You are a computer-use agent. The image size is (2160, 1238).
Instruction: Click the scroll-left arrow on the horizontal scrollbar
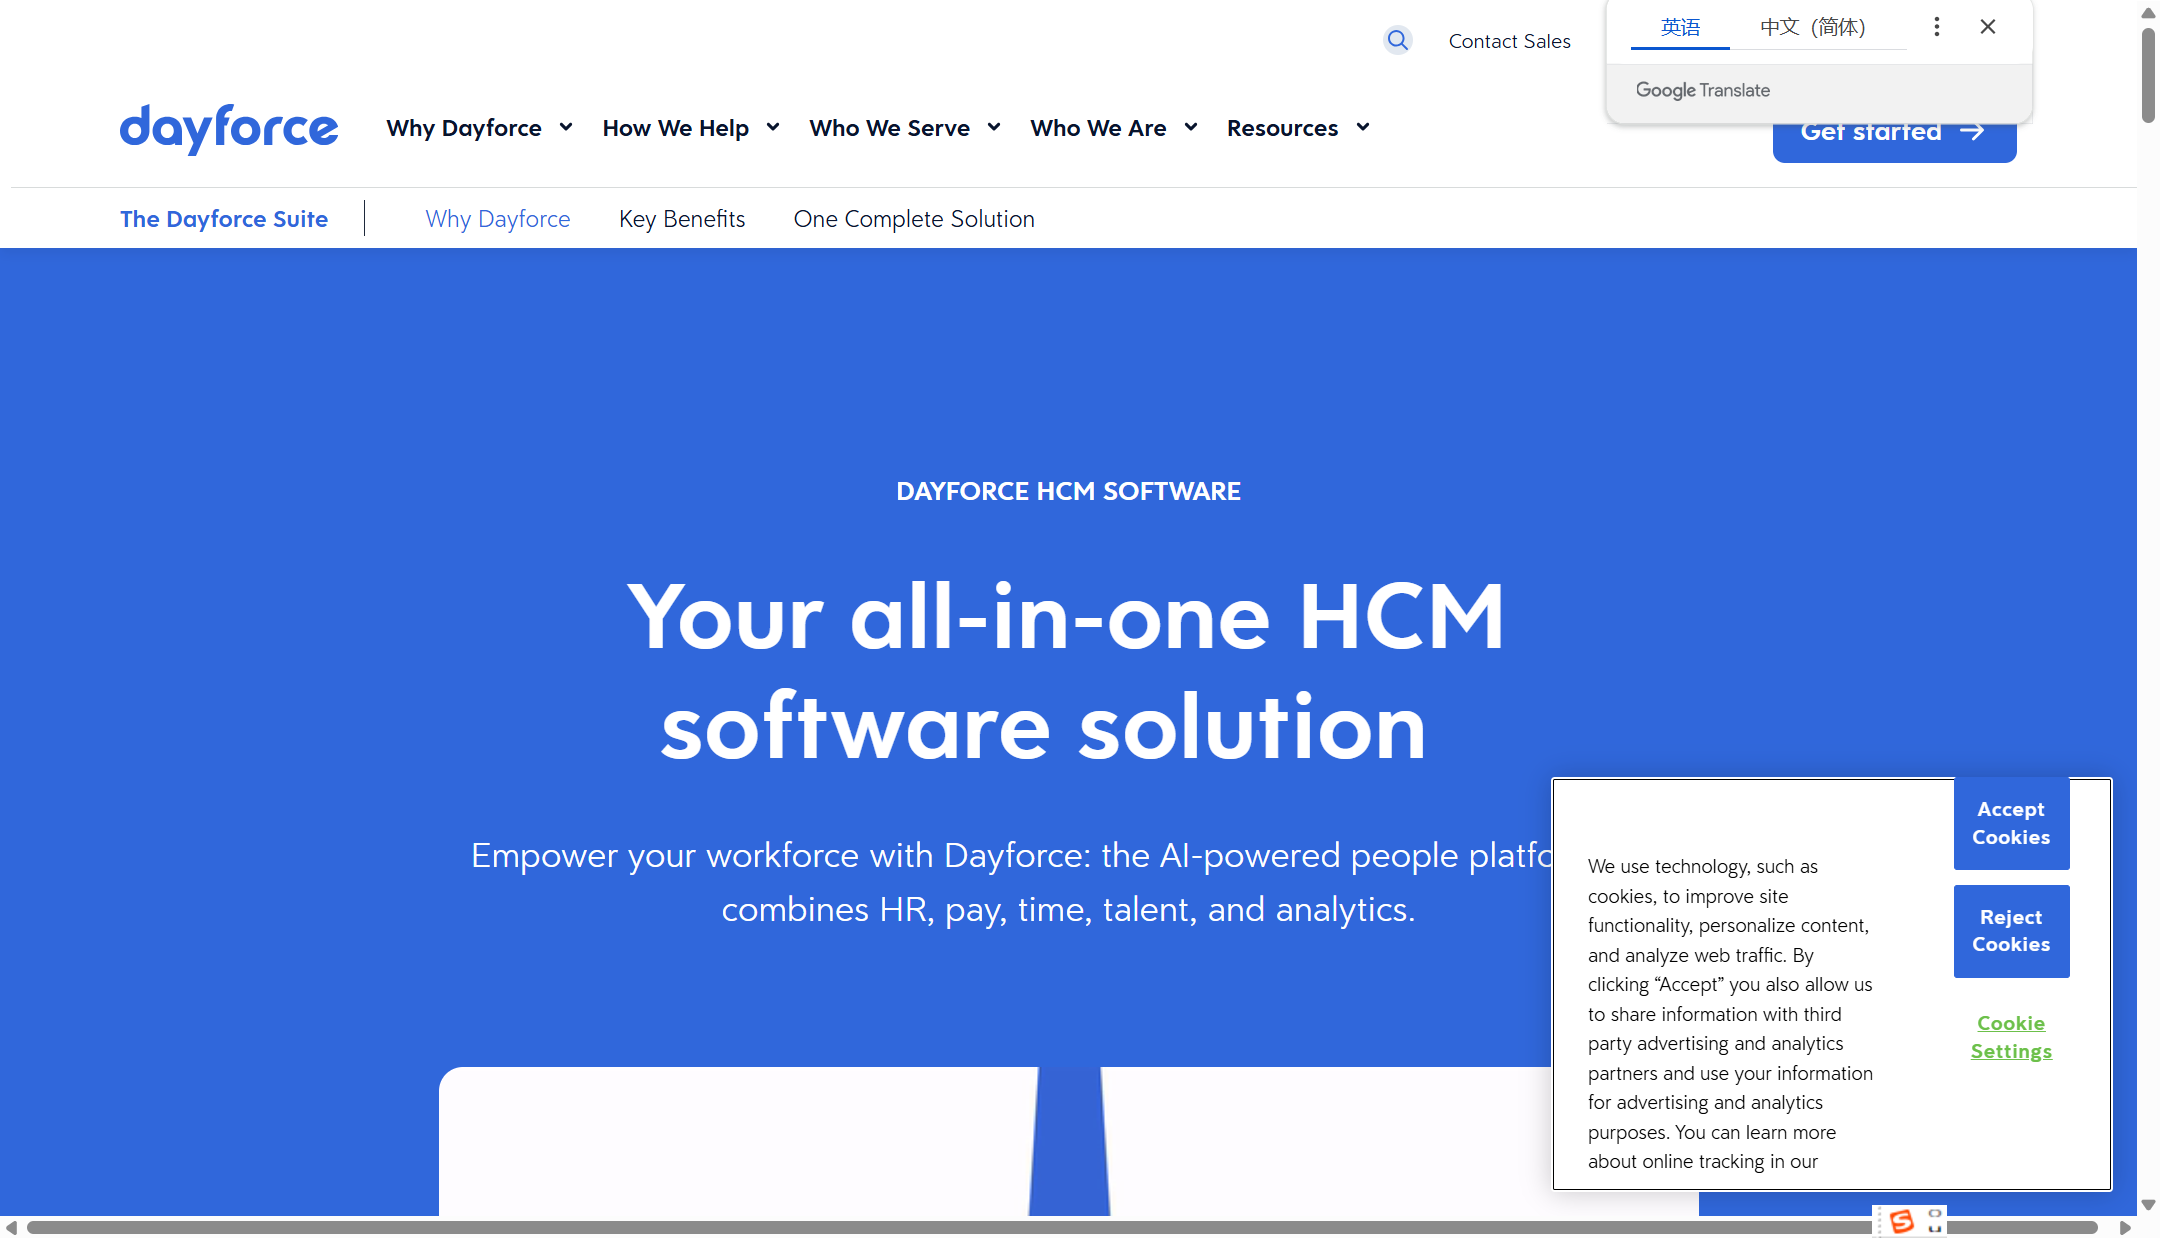tap(11, 1227)
